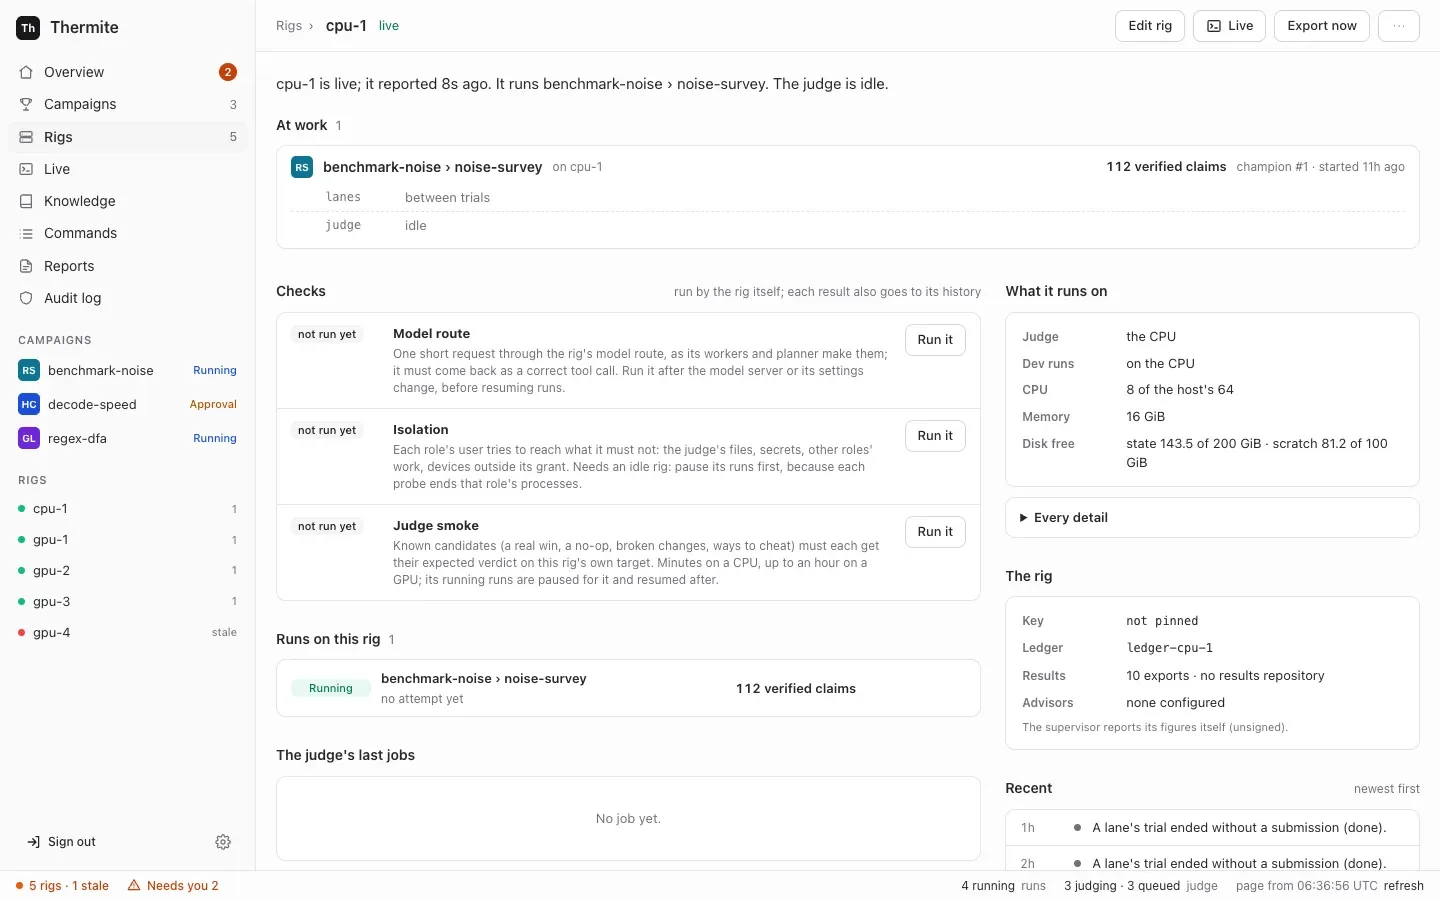Open settings gear icon in sidebar
The width and height of the screenshot is (1440, 900).
[223, 842]
